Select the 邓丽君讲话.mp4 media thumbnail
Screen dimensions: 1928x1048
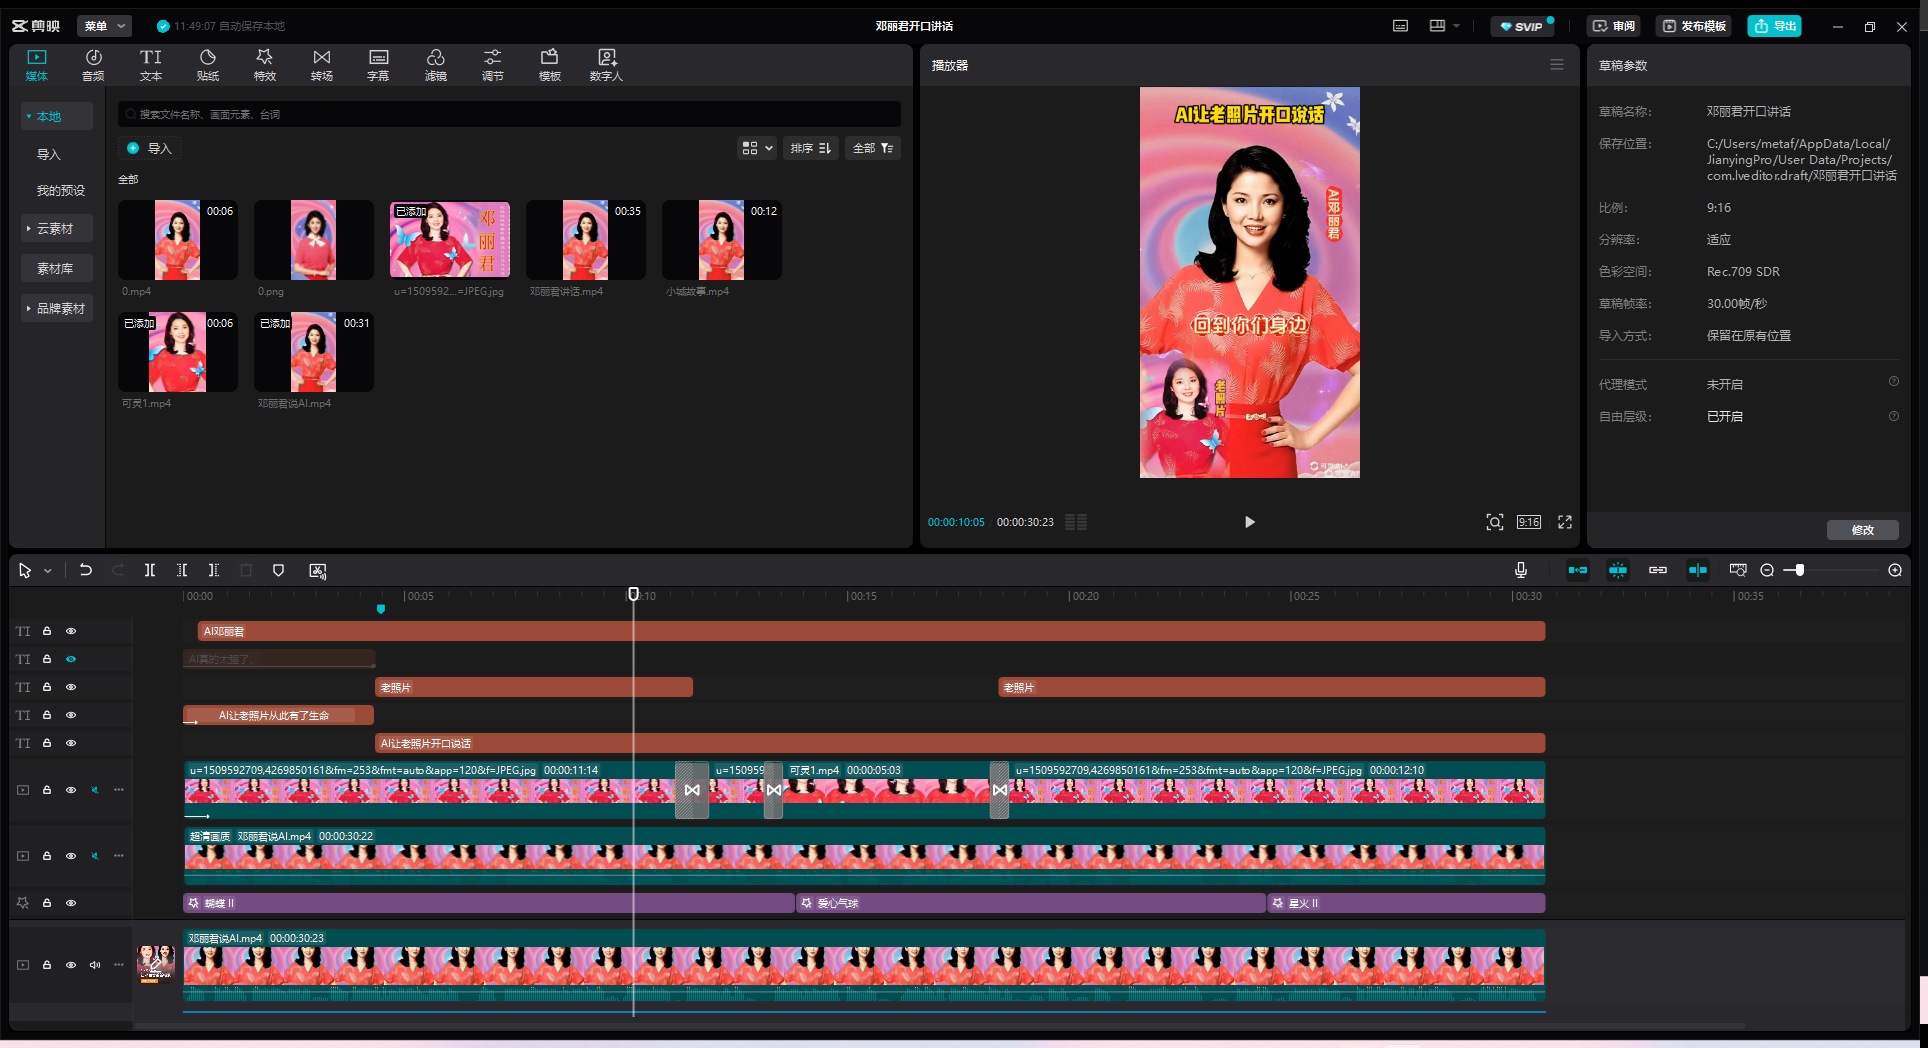(586, 240)
